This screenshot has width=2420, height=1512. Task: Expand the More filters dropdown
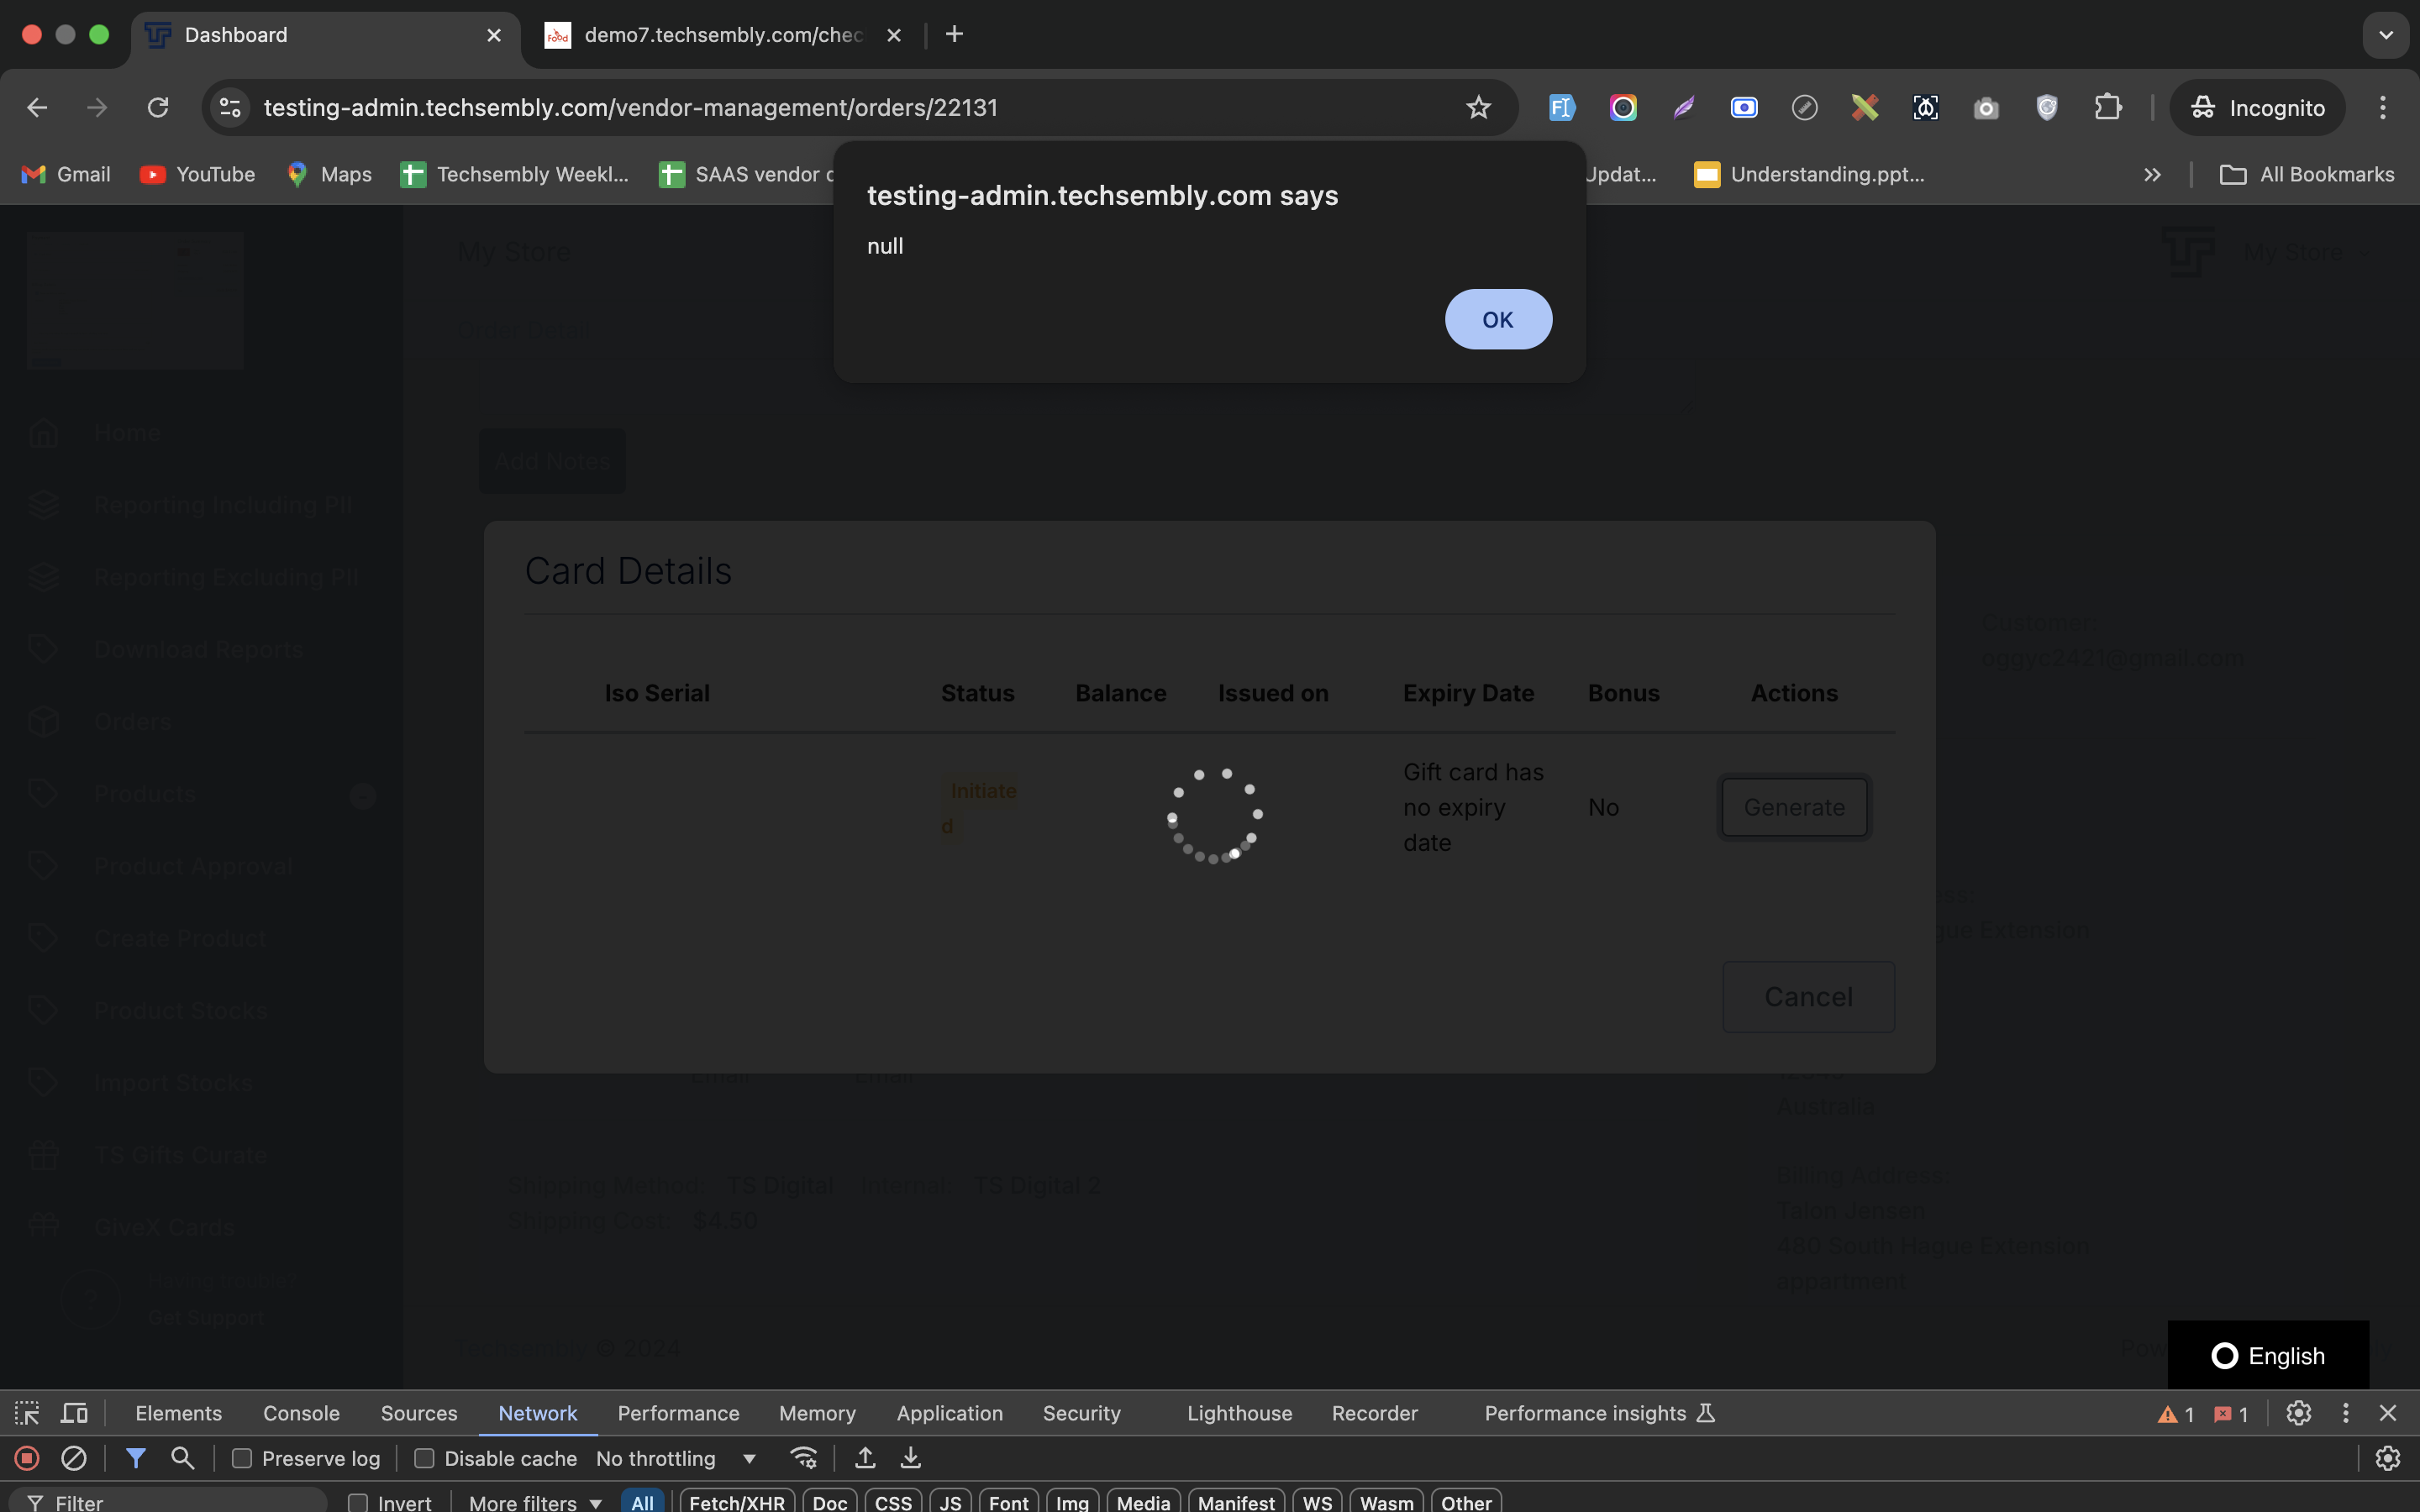pyautogui.click(x=535, y=1502)
